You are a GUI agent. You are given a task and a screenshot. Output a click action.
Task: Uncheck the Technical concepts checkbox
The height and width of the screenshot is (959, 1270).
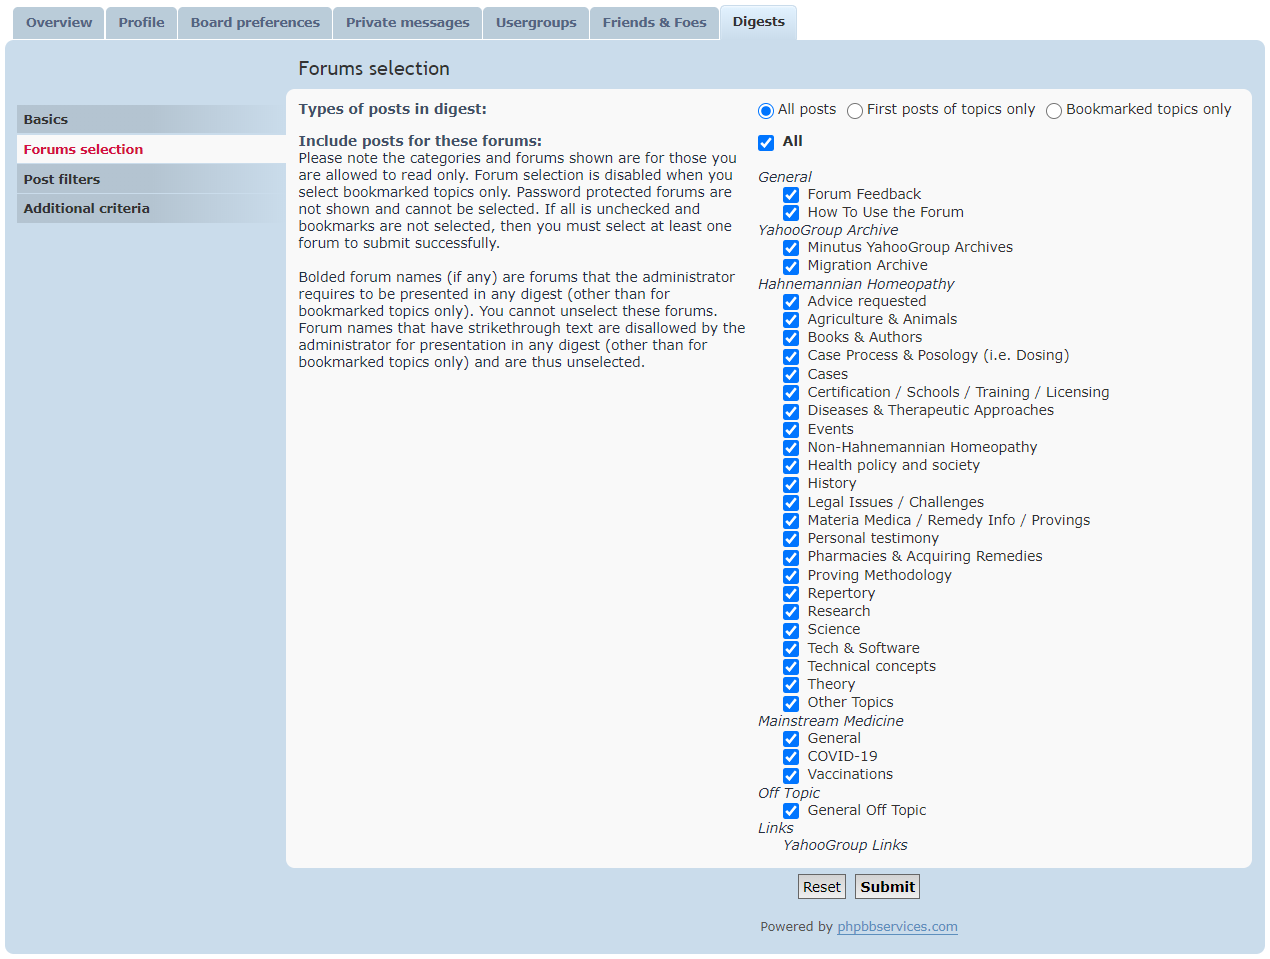[791, 667]
